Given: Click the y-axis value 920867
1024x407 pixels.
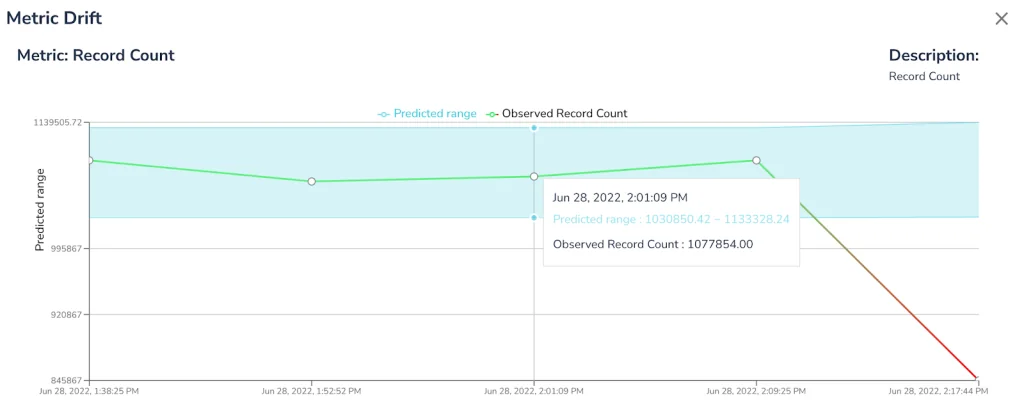Looking at the screenshot, I should pos(66,315).
